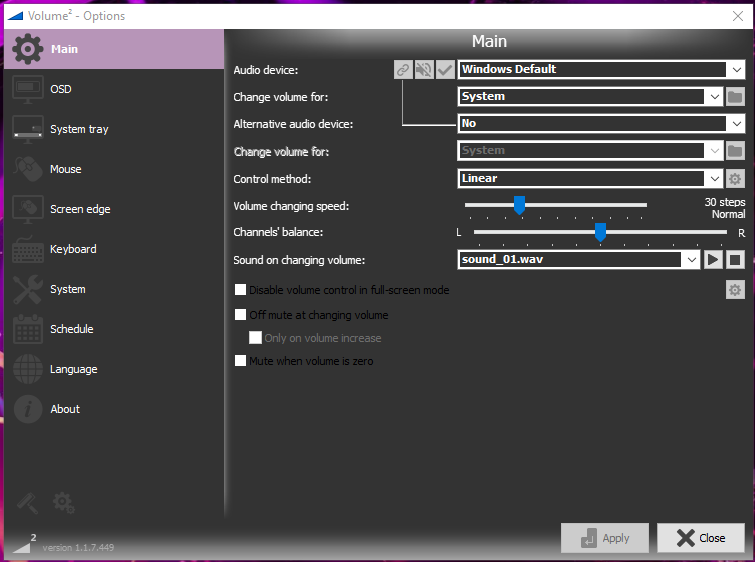Viewport: 755px width, 562px height.
Task: Expand the sound_01.wav dropdown
Action: click(x=691, y=260)
